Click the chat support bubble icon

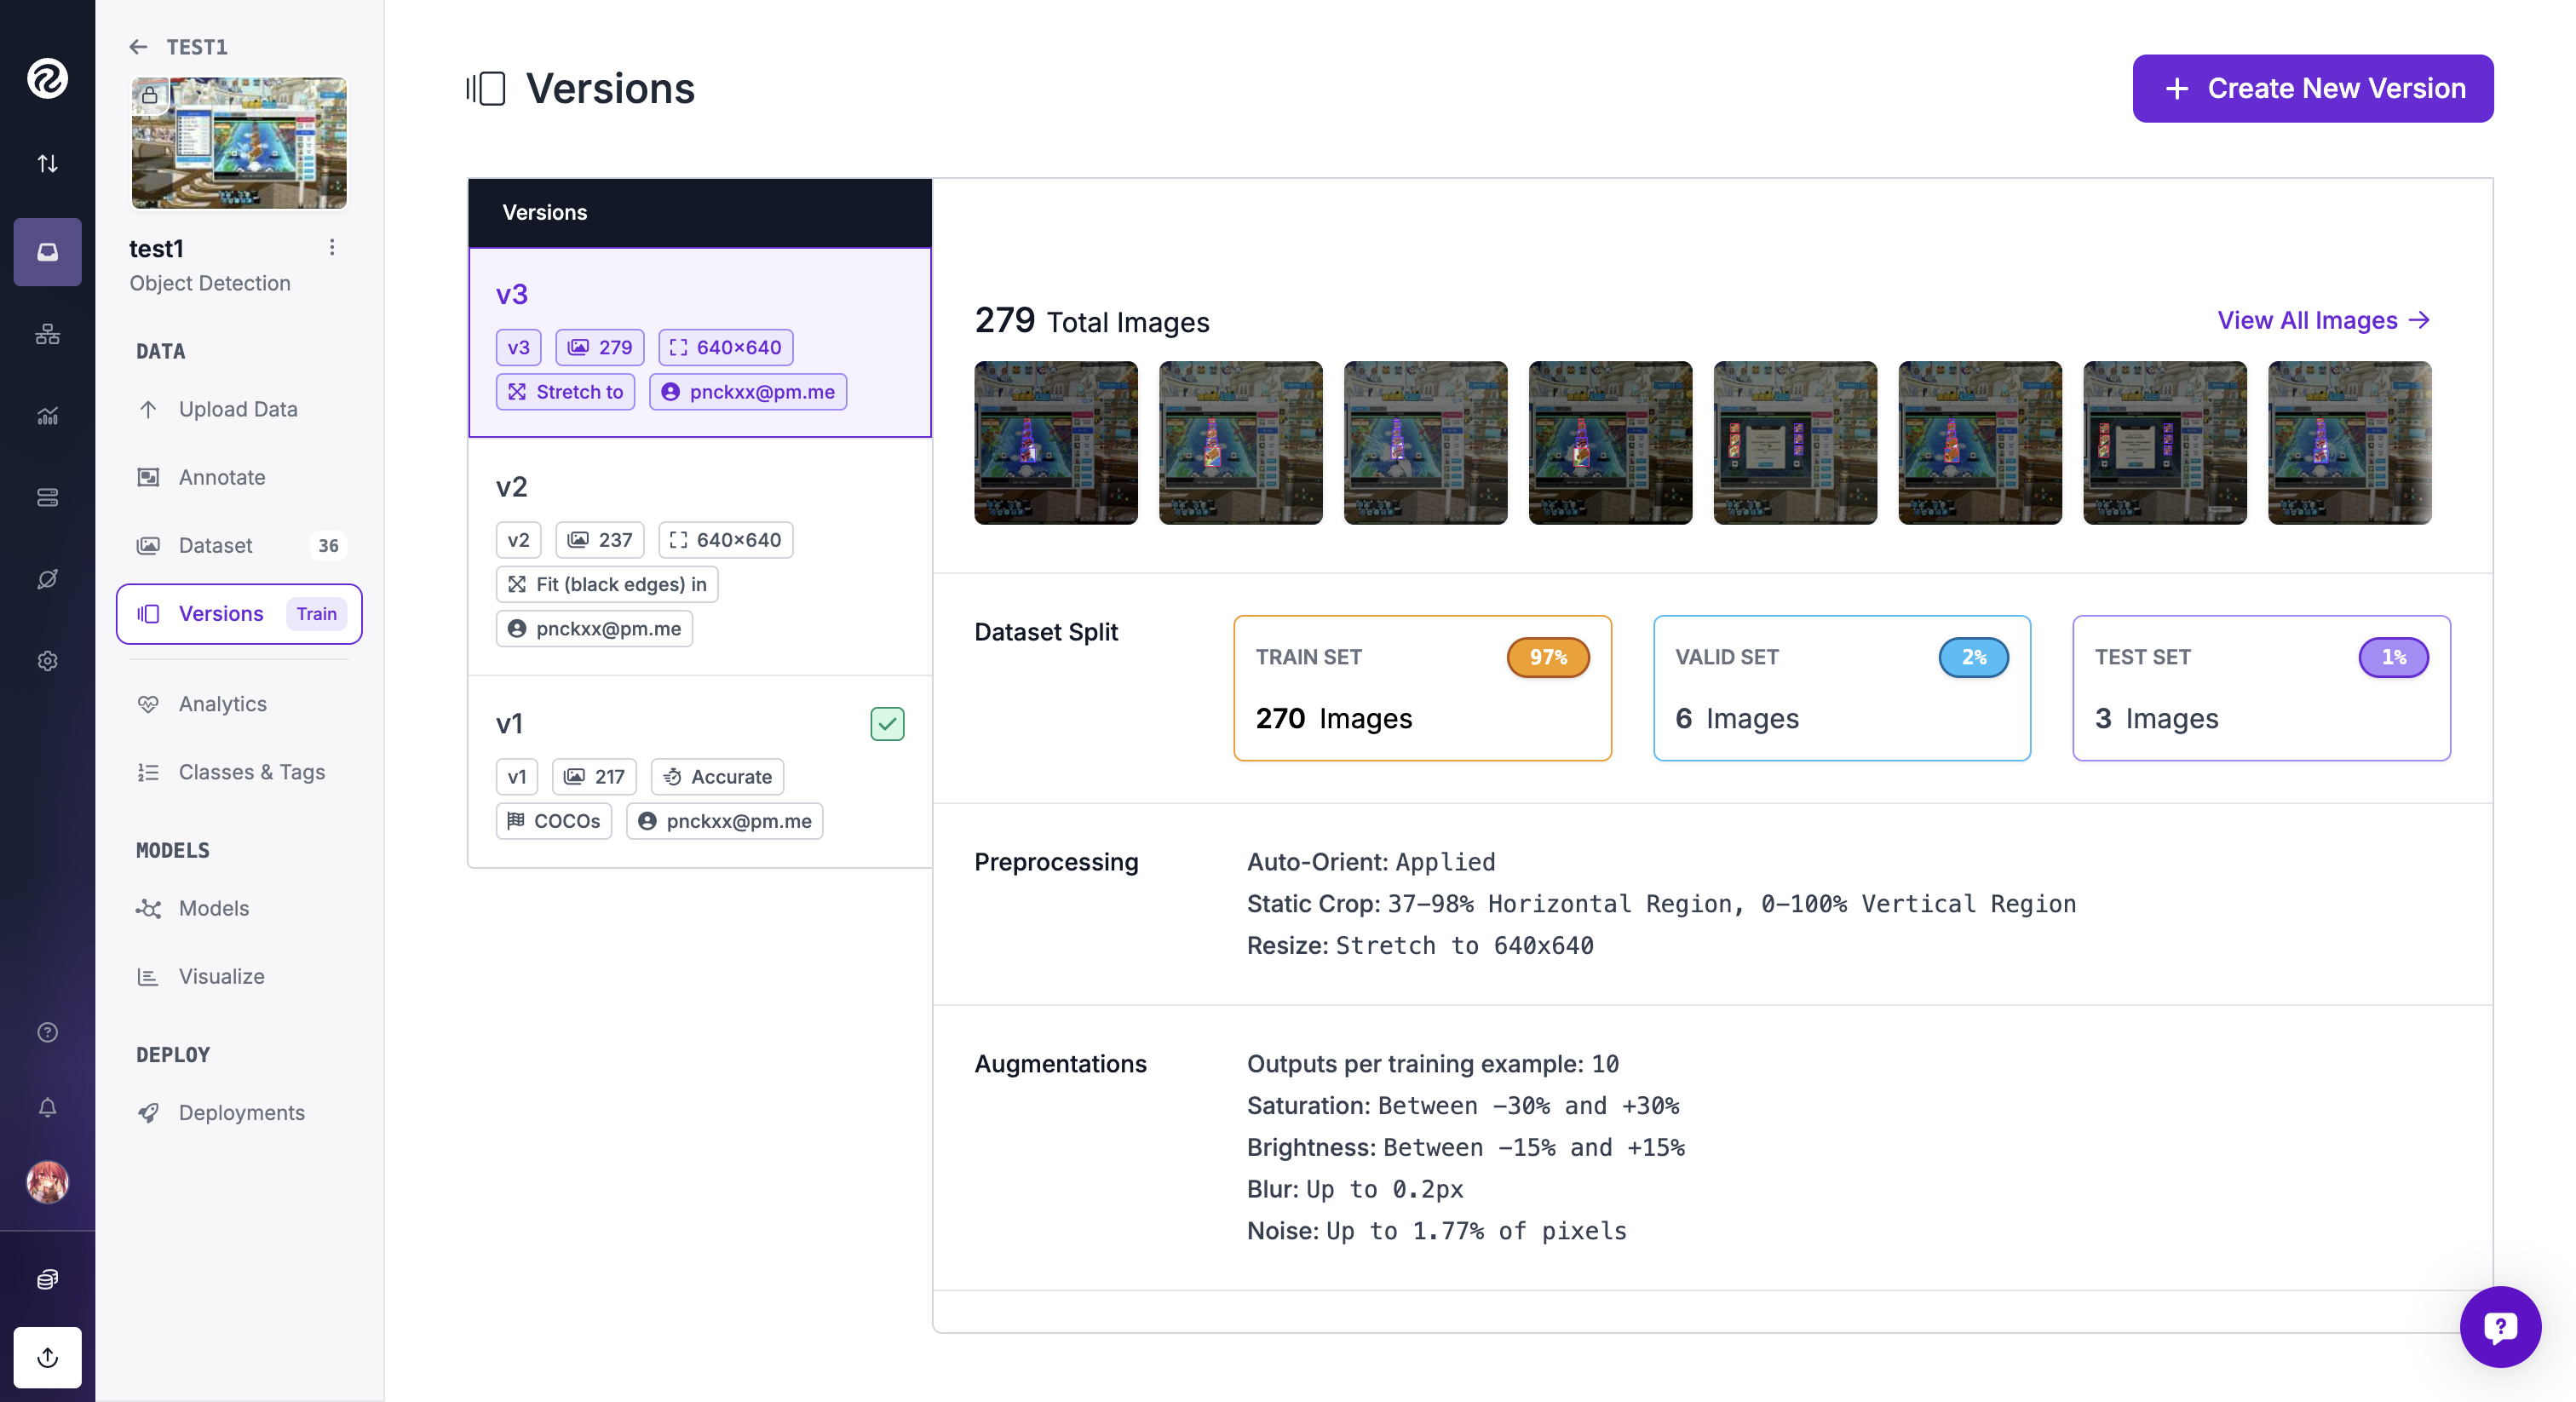pyautogui.click(x=2499, y=1326)
